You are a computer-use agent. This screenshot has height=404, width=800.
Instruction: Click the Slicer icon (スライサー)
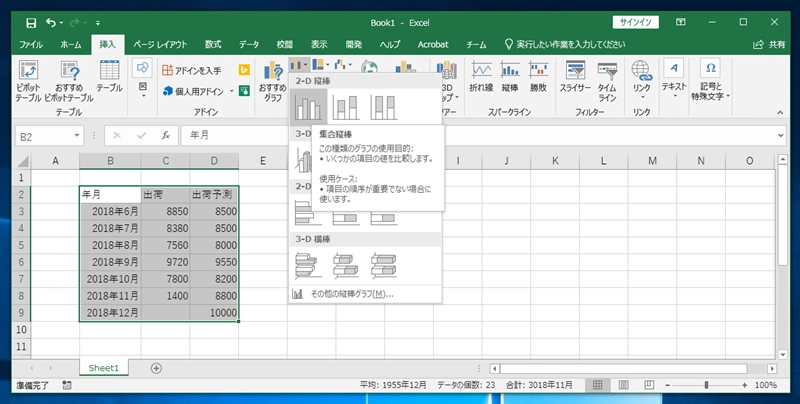(x=575, y=77)
